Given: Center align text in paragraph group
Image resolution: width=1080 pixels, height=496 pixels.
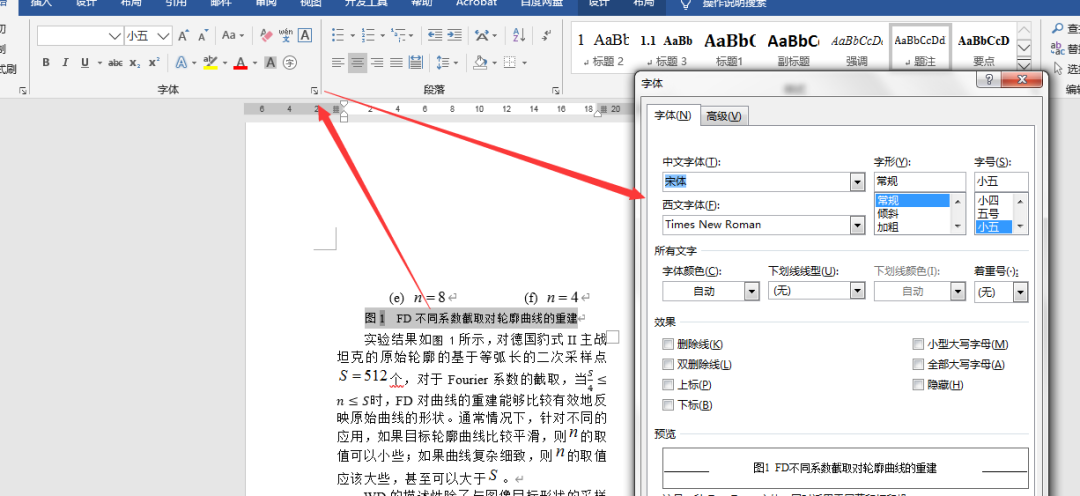Looking at the screenshot, I should click(357, 63).
